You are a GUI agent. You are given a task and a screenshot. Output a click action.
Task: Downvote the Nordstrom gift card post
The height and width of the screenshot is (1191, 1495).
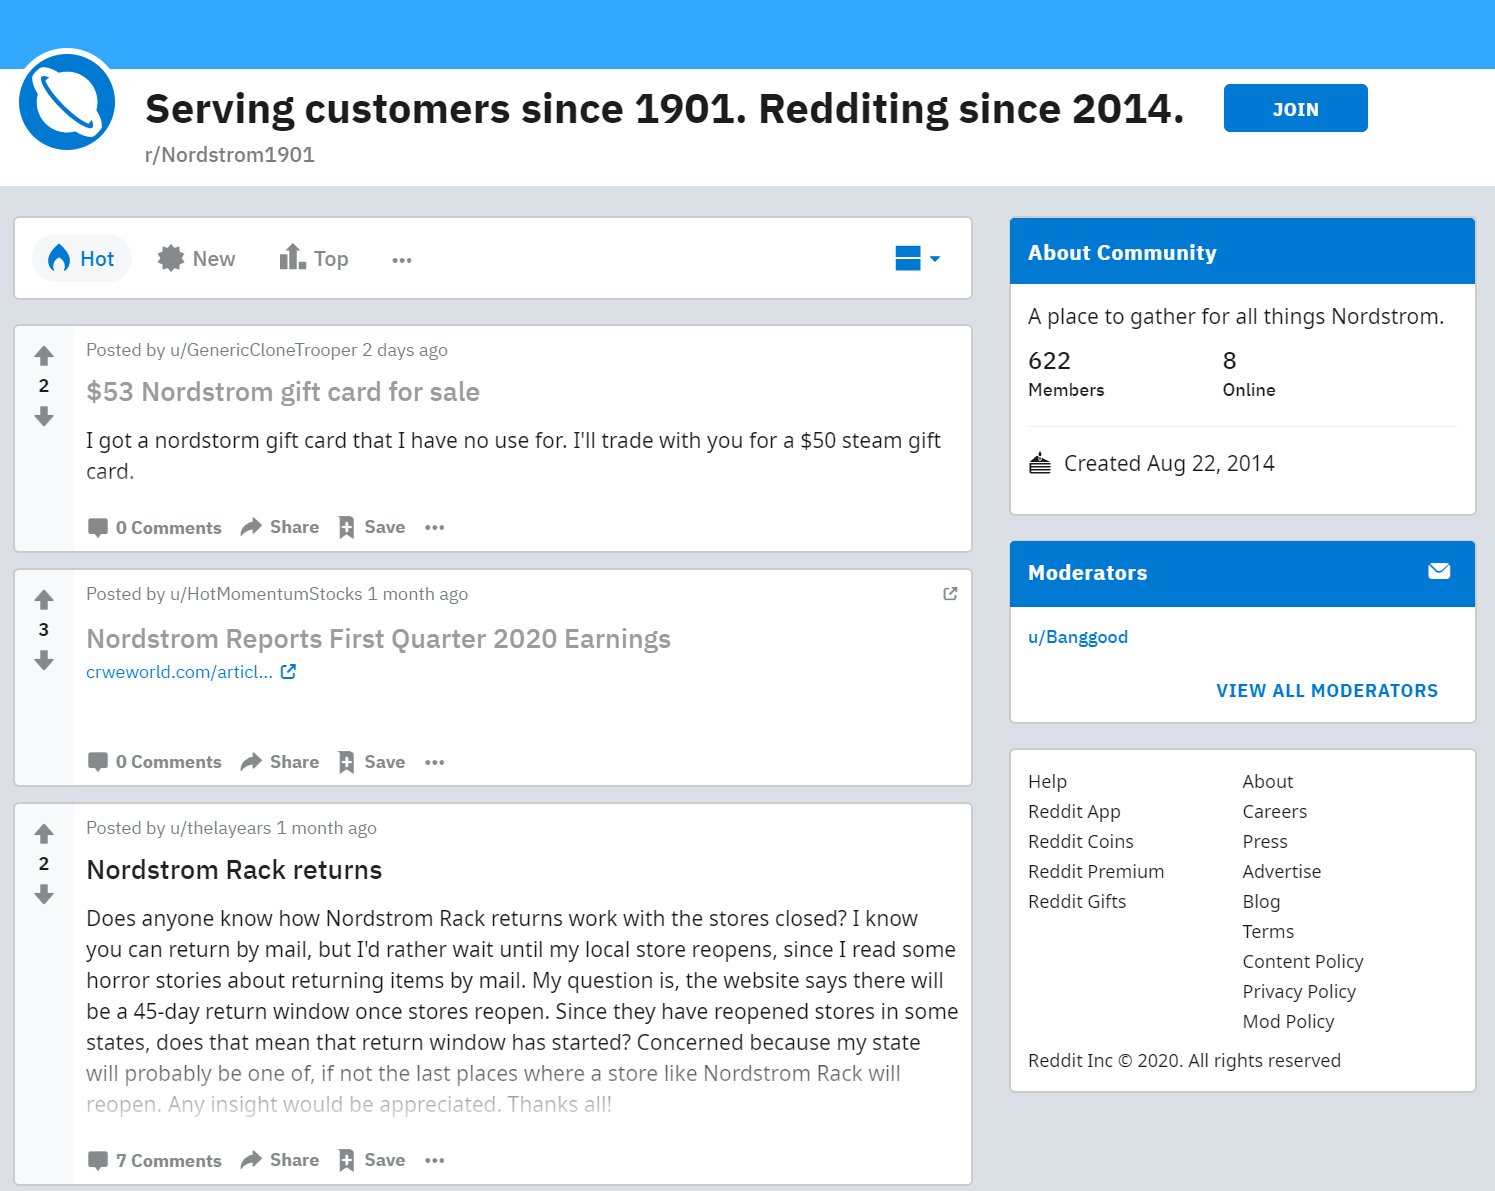(44, 417)
